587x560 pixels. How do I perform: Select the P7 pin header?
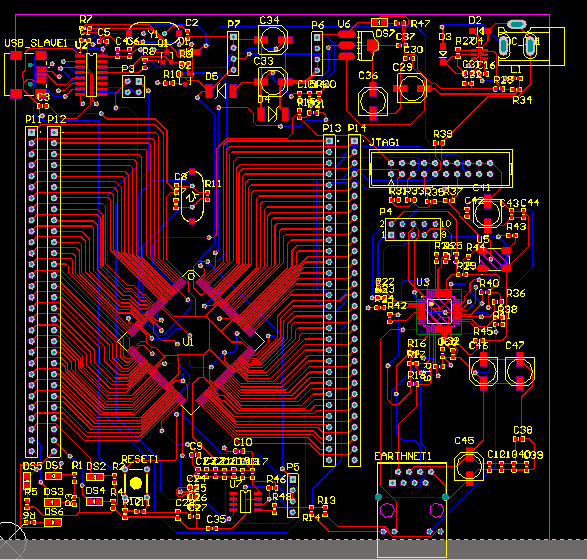[233, 54]
